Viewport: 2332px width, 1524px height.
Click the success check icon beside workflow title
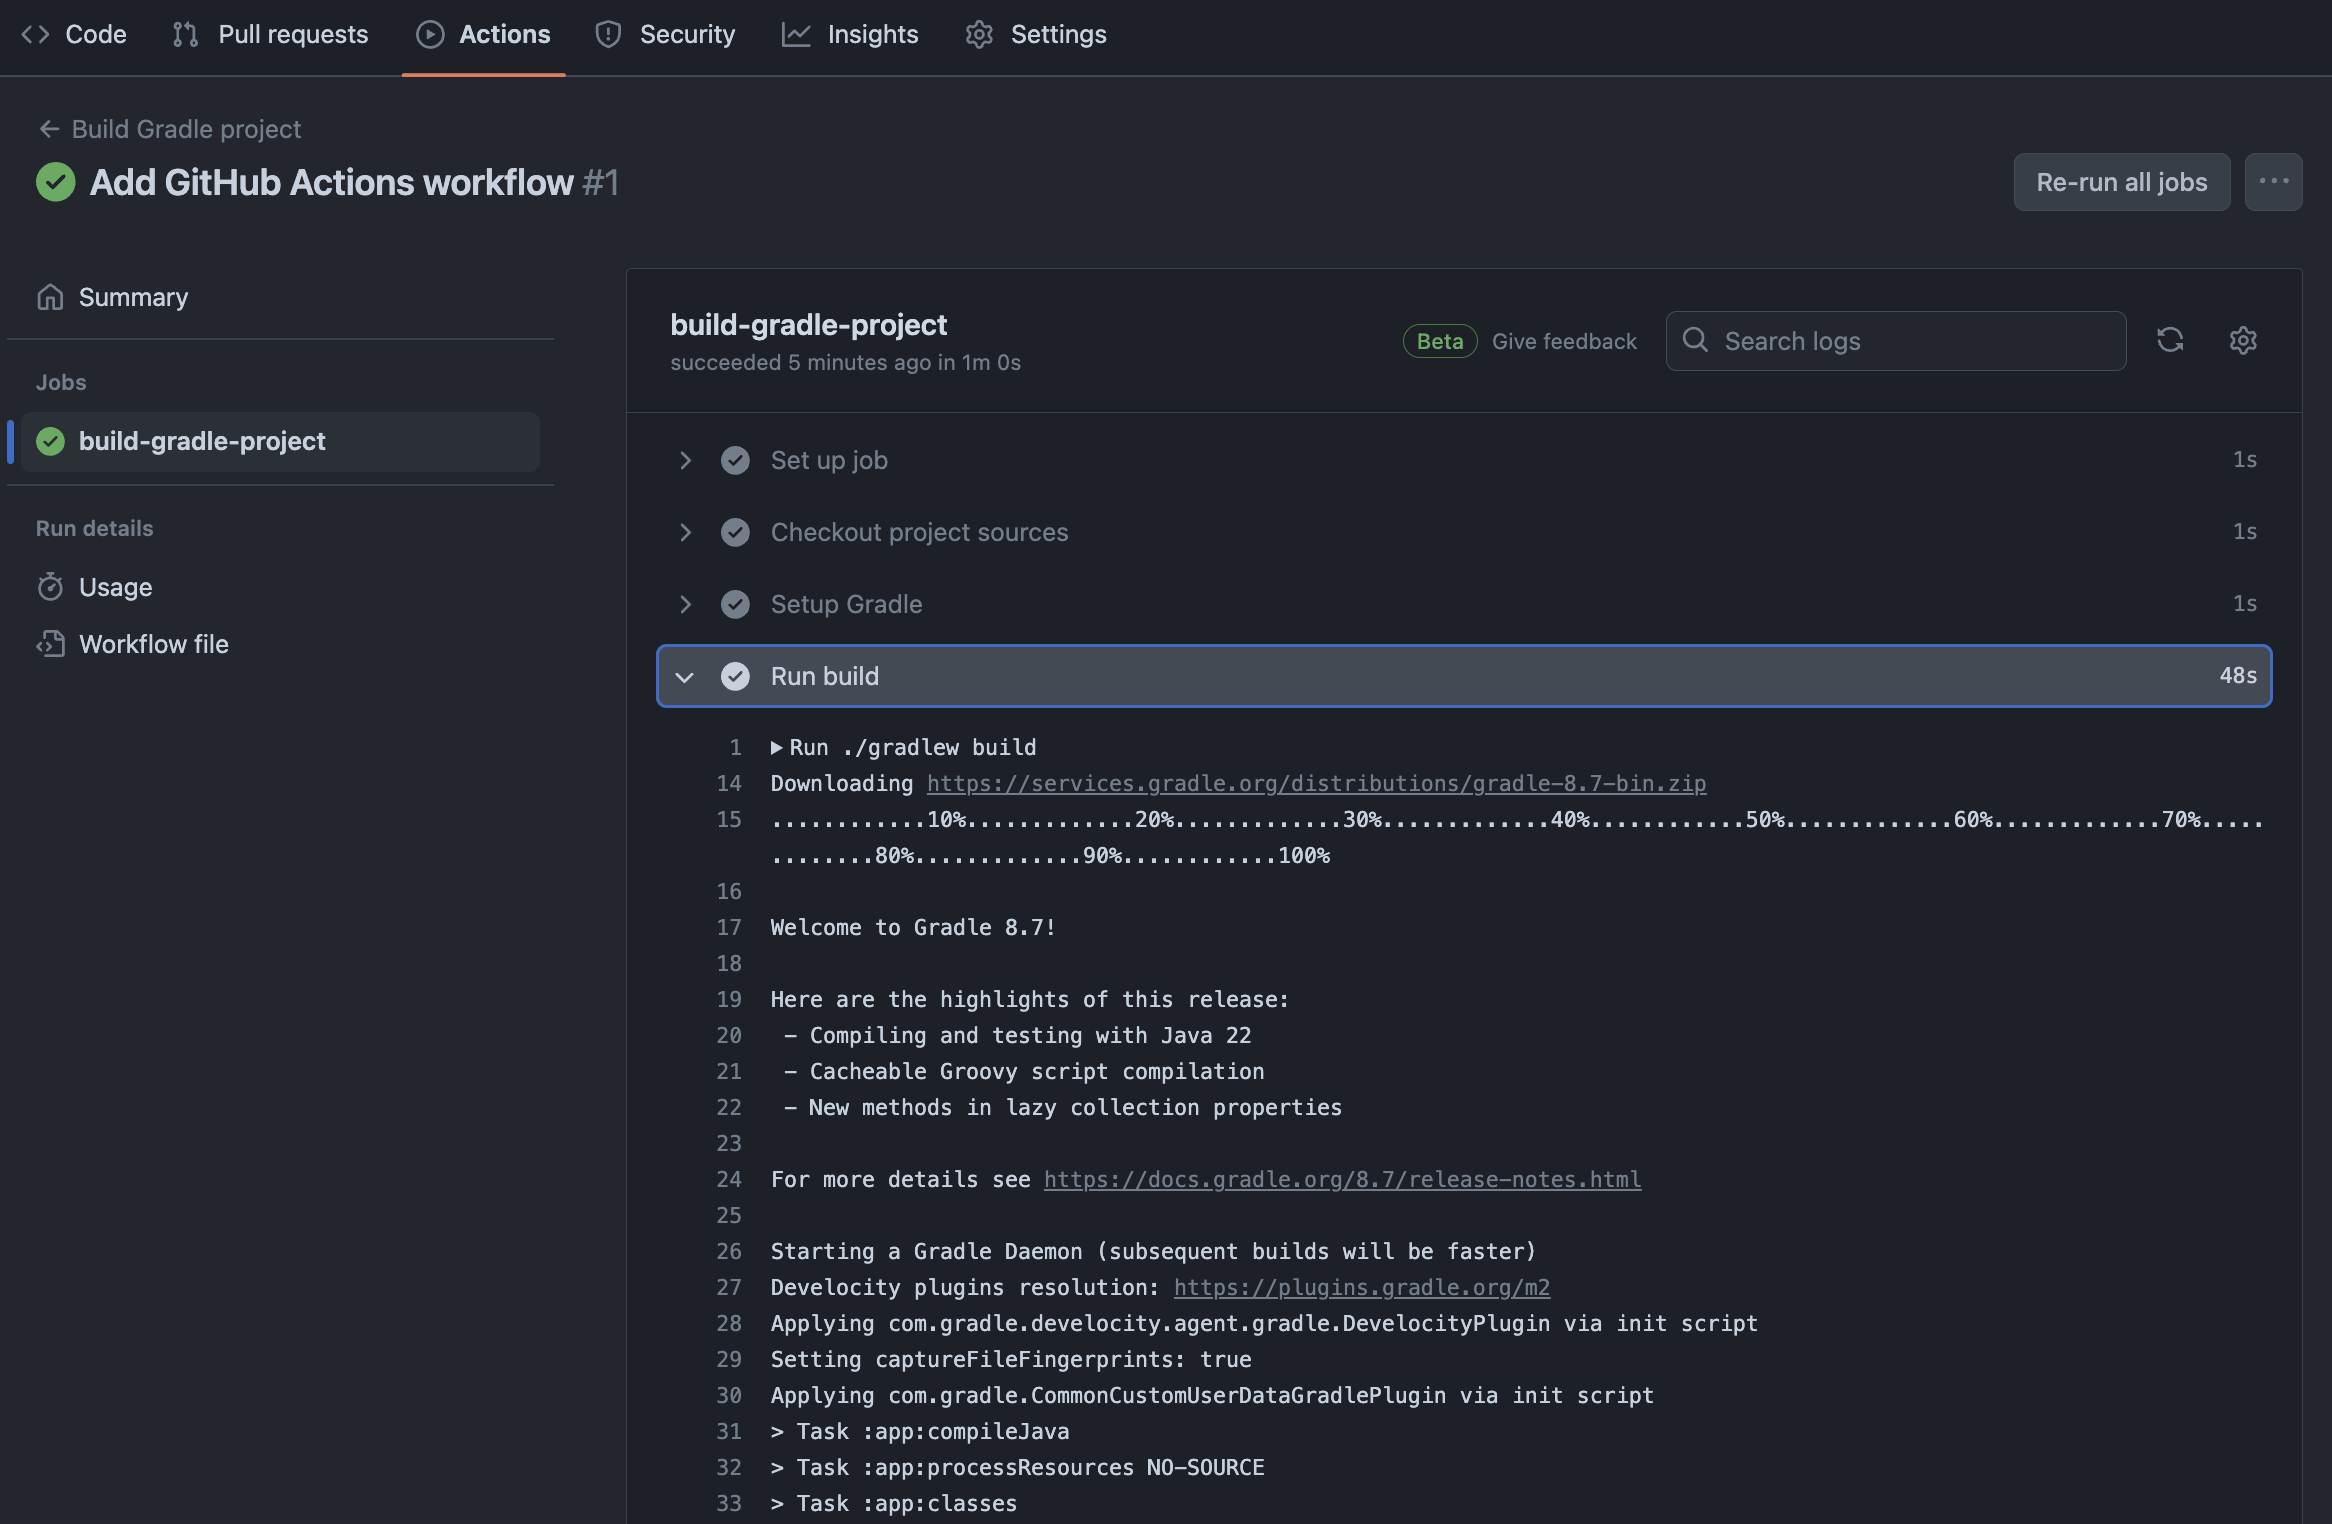tap(56, 182)
